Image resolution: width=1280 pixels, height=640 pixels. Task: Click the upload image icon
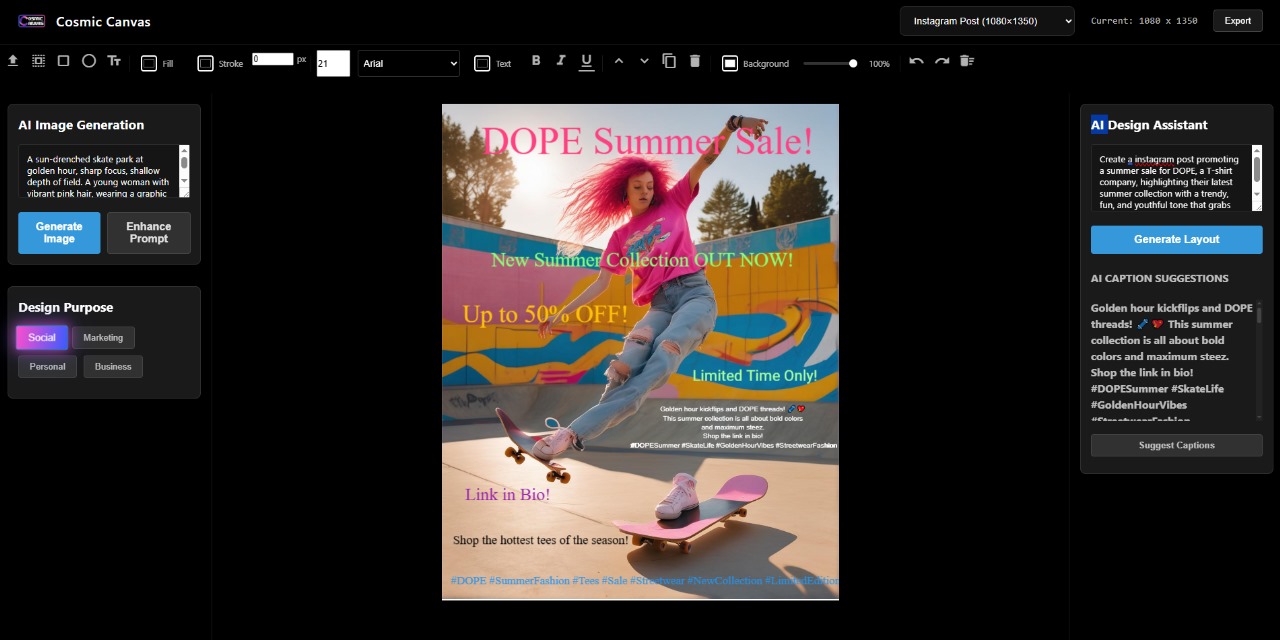(x=13, y=61)
